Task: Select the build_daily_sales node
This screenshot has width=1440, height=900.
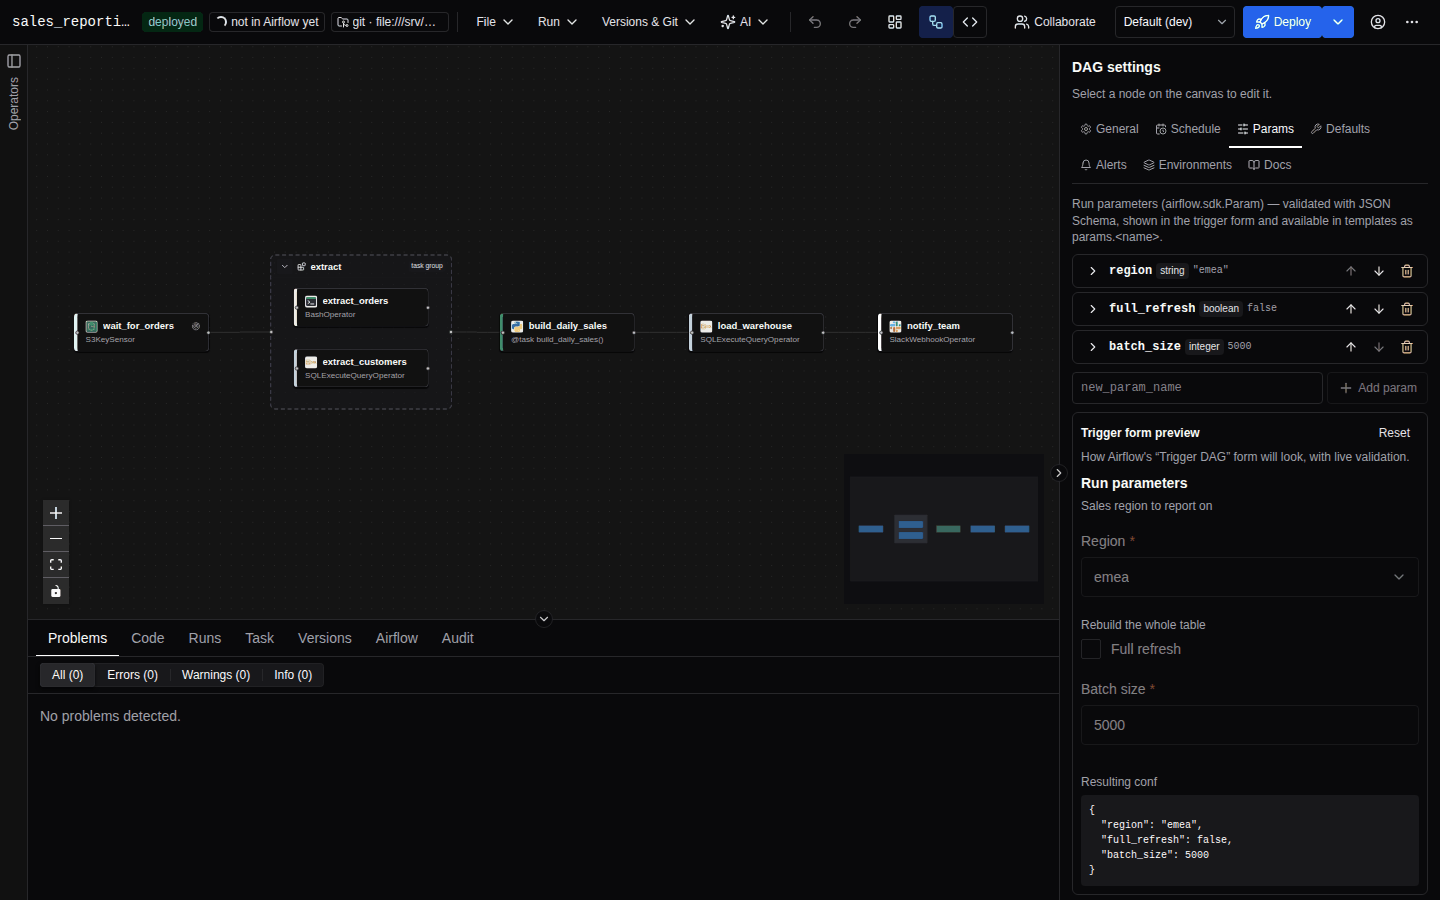Action: coord(567,332)
